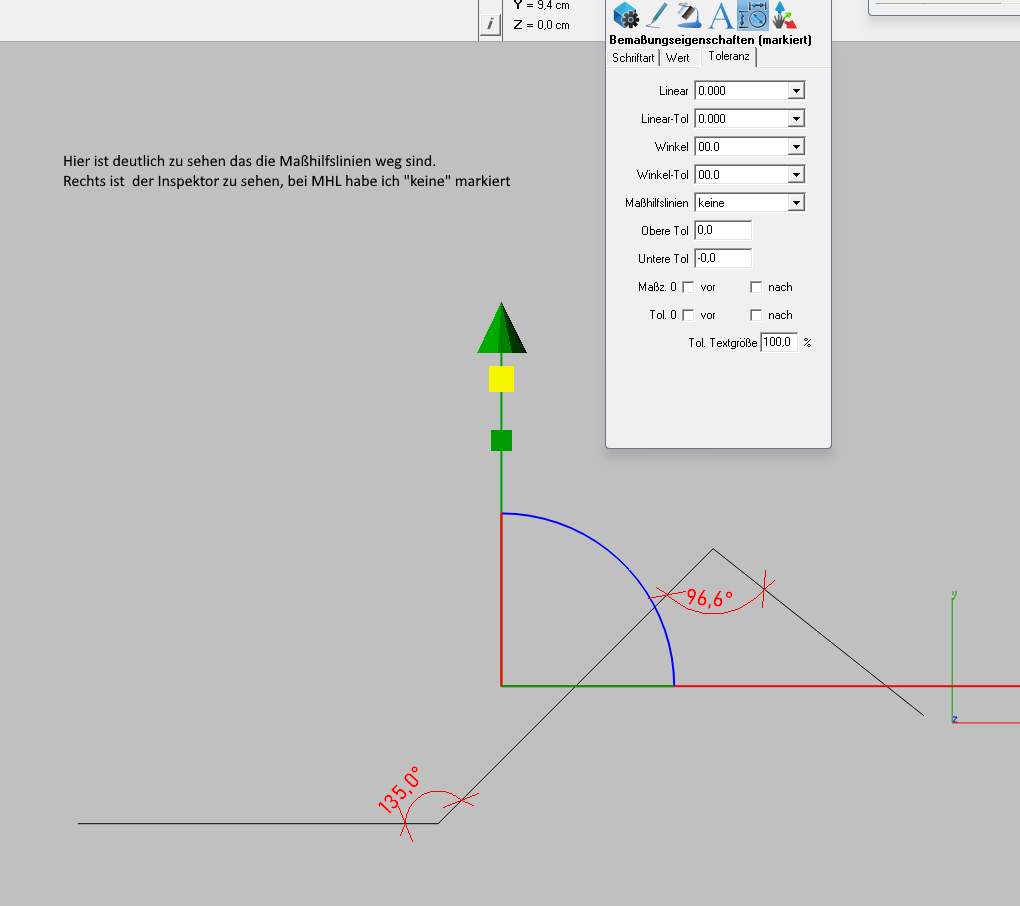Click the Untere Tol input field

coord(723,258)
